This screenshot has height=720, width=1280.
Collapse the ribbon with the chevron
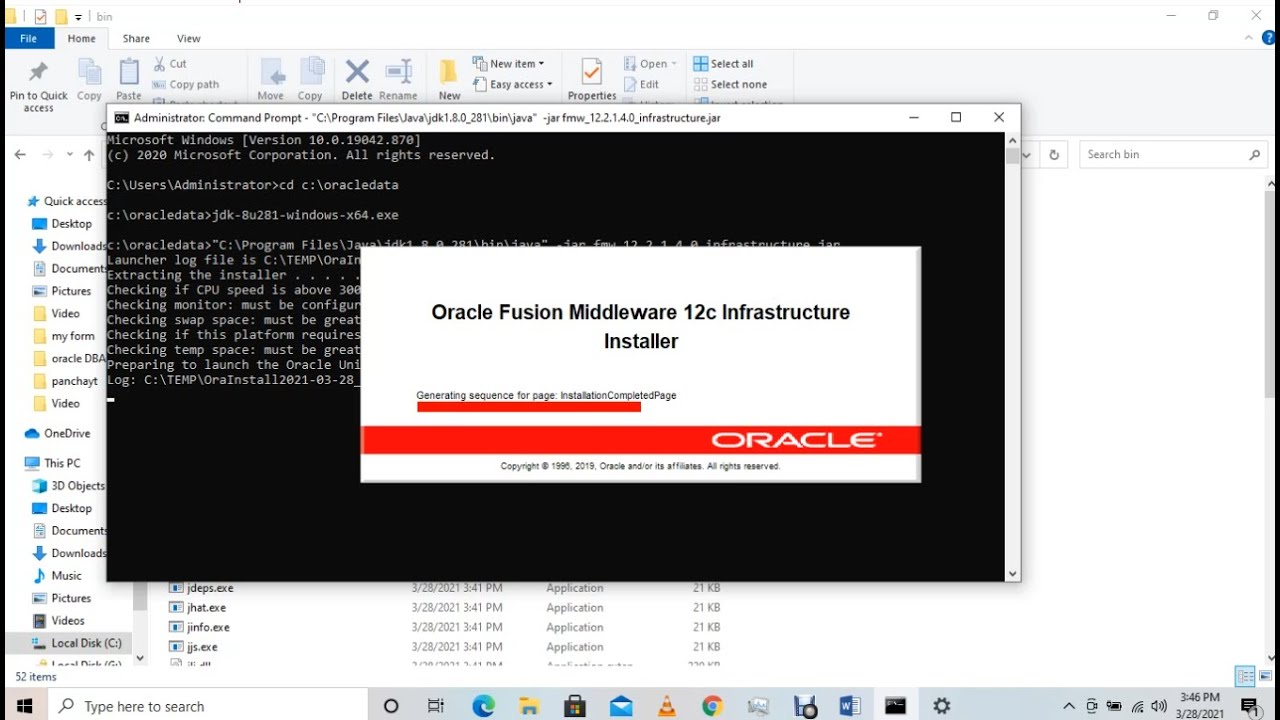[1250, 38]
